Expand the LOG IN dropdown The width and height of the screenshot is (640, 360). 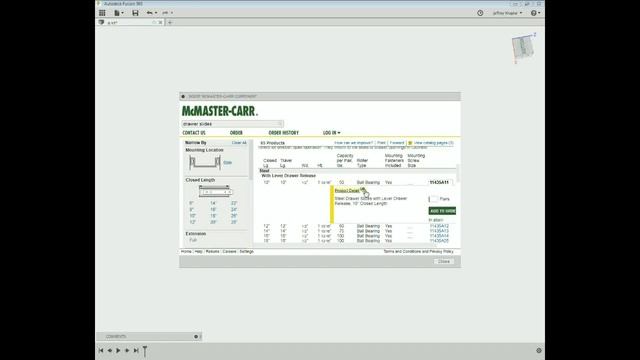click(331, 133)
